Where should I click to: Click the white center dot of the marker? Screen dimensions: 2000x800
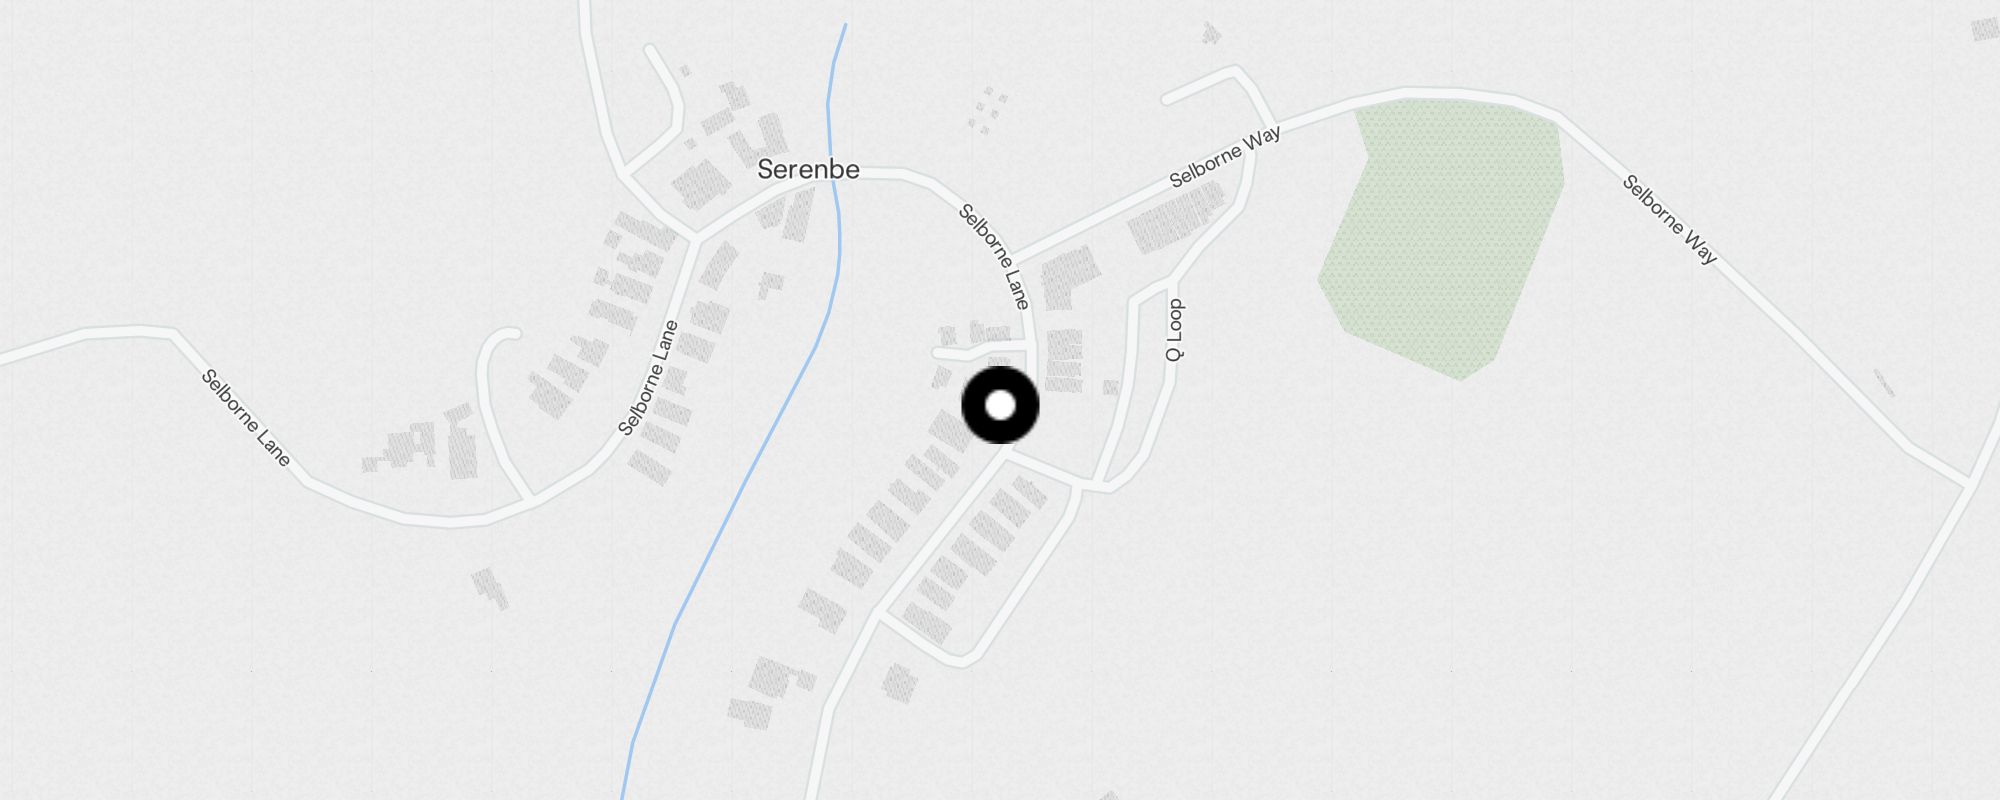(x=1000, y=405)
